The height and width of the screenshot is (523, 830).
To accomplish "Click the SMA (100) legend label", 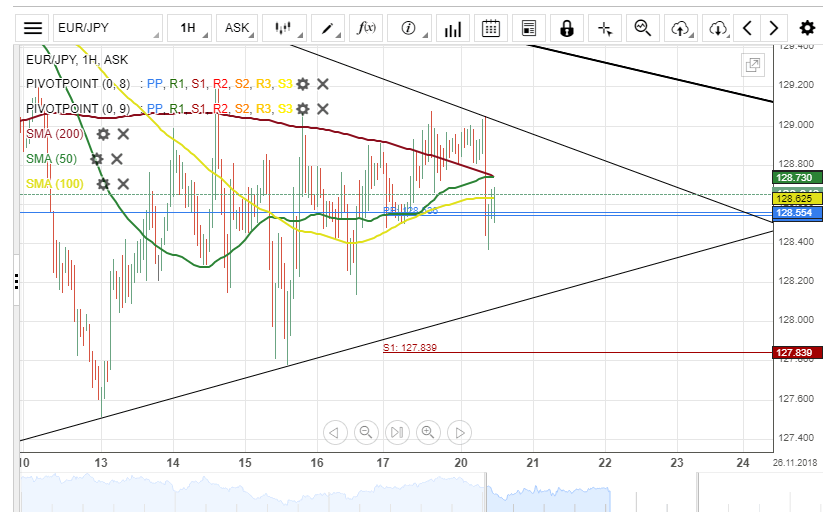I will click(55, 184).
